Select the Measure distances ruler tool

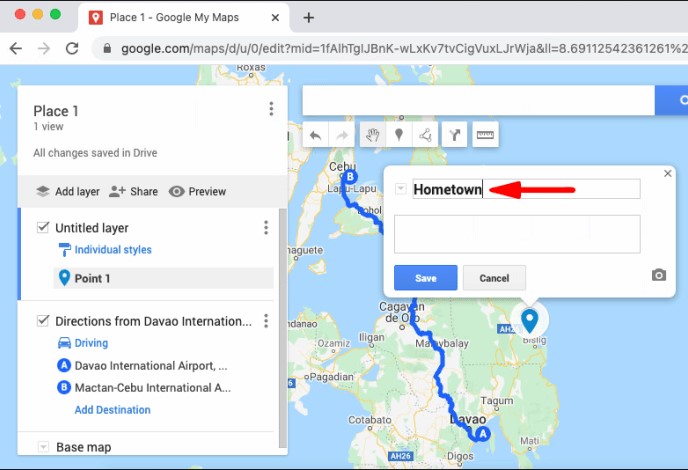[x=485, y=135]
